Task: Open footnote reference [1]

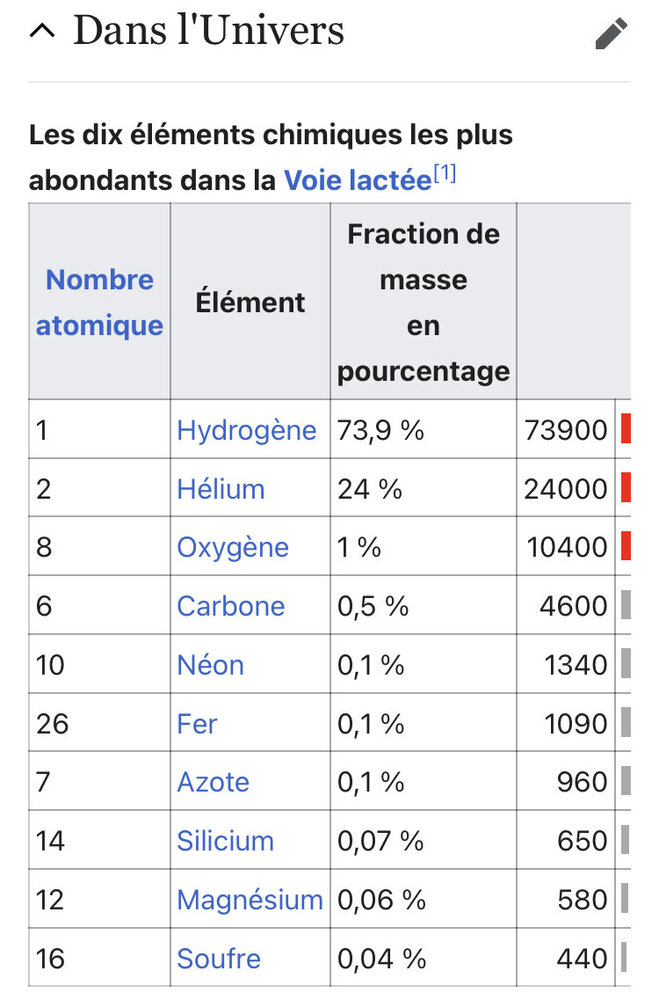Action: [x=445, y=173]
